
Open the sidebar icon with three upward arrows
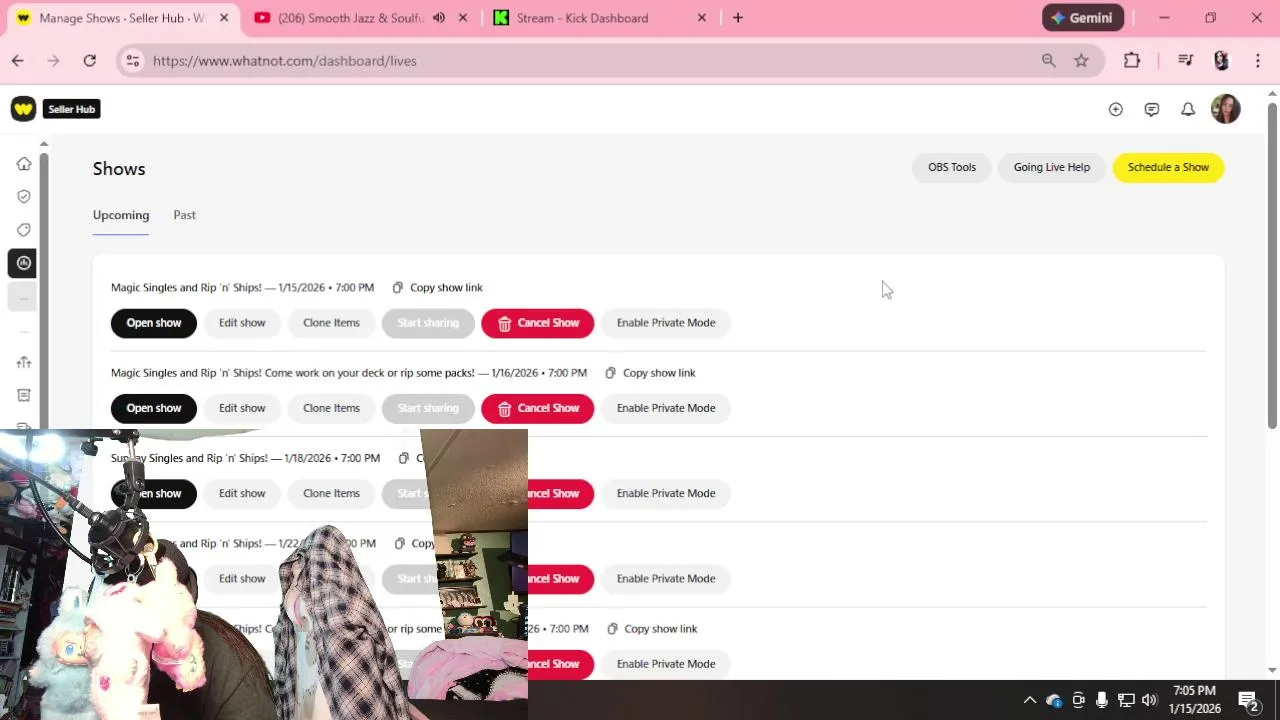[x=24, y=362]
